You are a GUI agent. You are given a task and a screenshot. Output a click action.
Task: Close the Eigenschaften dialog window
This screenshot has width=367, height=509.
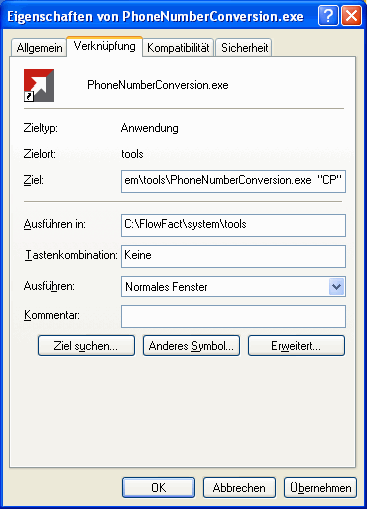pos(351,16)
